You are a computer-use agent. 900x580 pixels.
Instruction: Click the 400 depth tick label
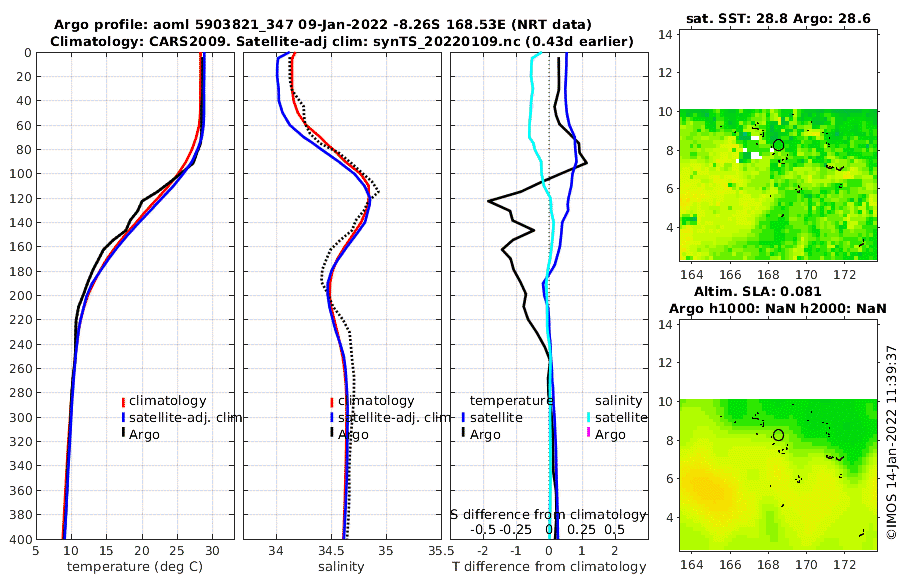(x=21, y=539)
